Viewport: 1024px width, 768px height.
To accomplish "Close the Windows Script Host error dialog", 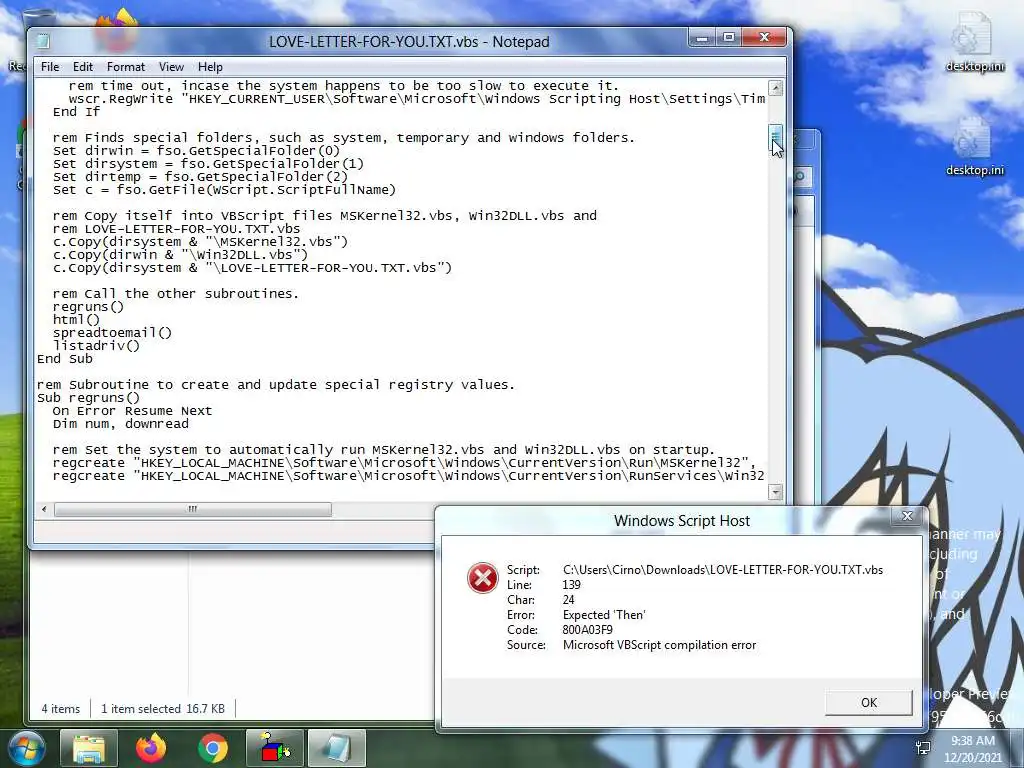I will 907,516.
